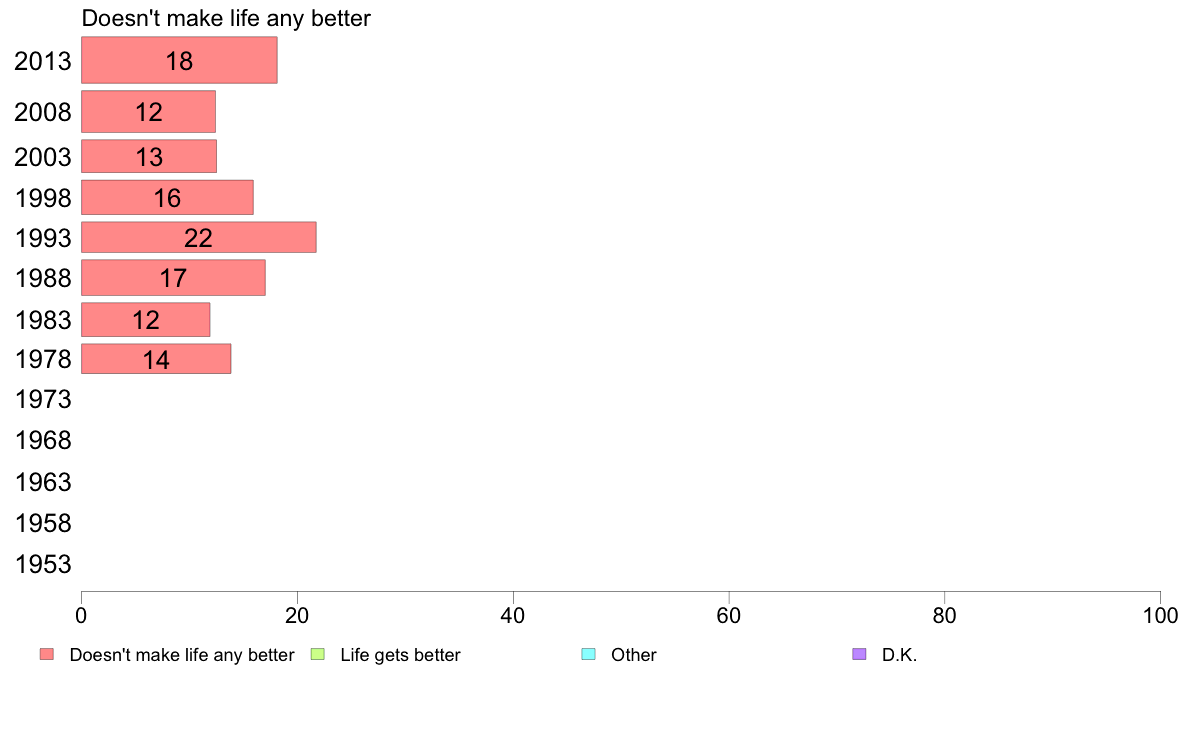Click the chart title Doesn't make life any better

point(226,18)
